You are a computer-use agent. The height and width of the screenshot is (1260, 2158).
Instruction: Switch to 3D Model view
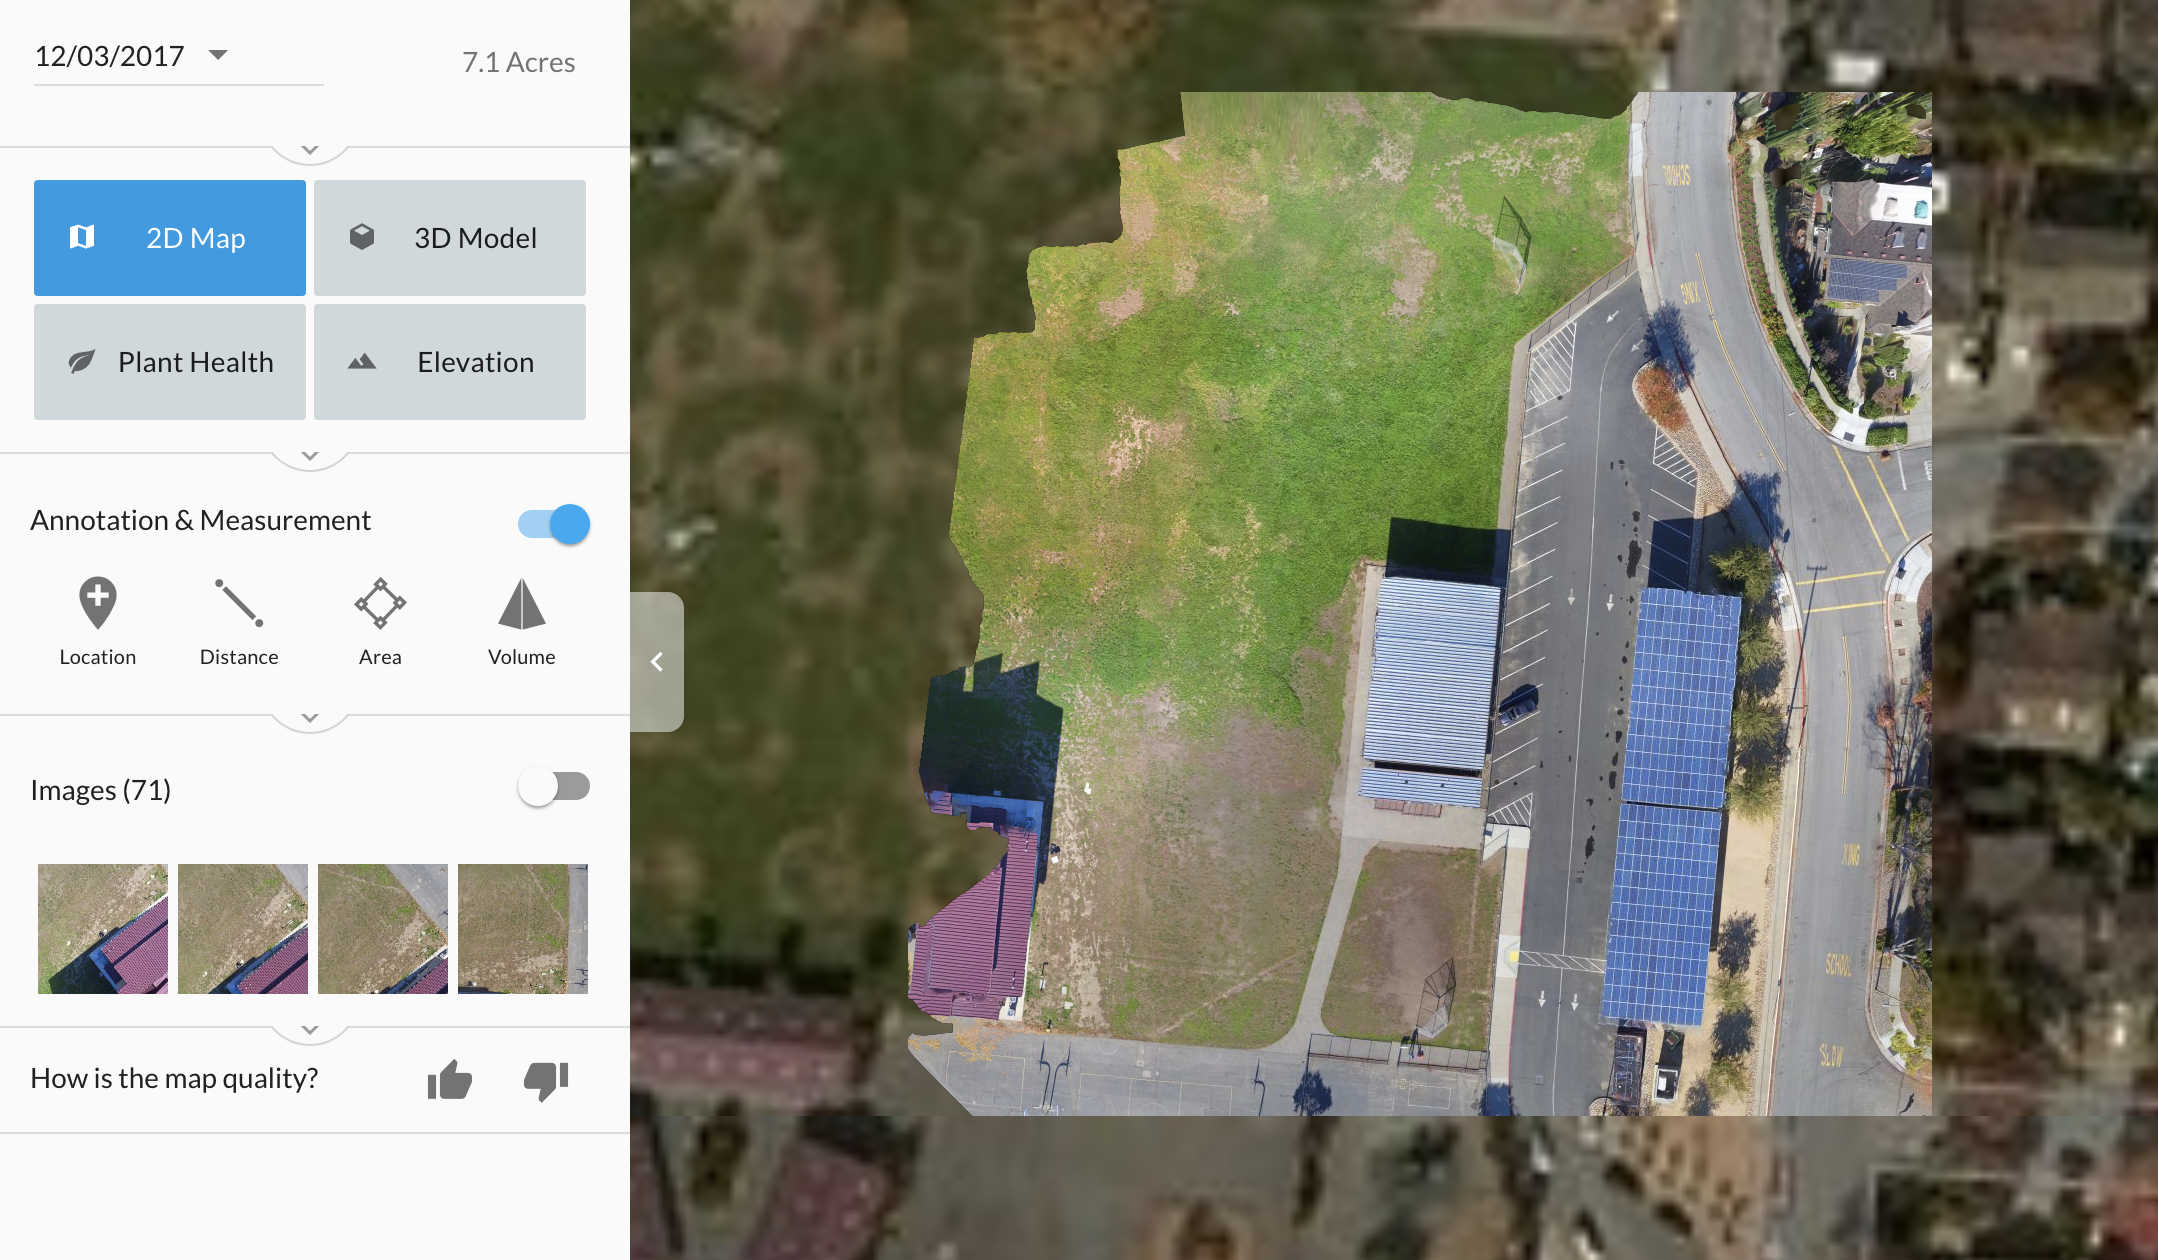[450, 238]
